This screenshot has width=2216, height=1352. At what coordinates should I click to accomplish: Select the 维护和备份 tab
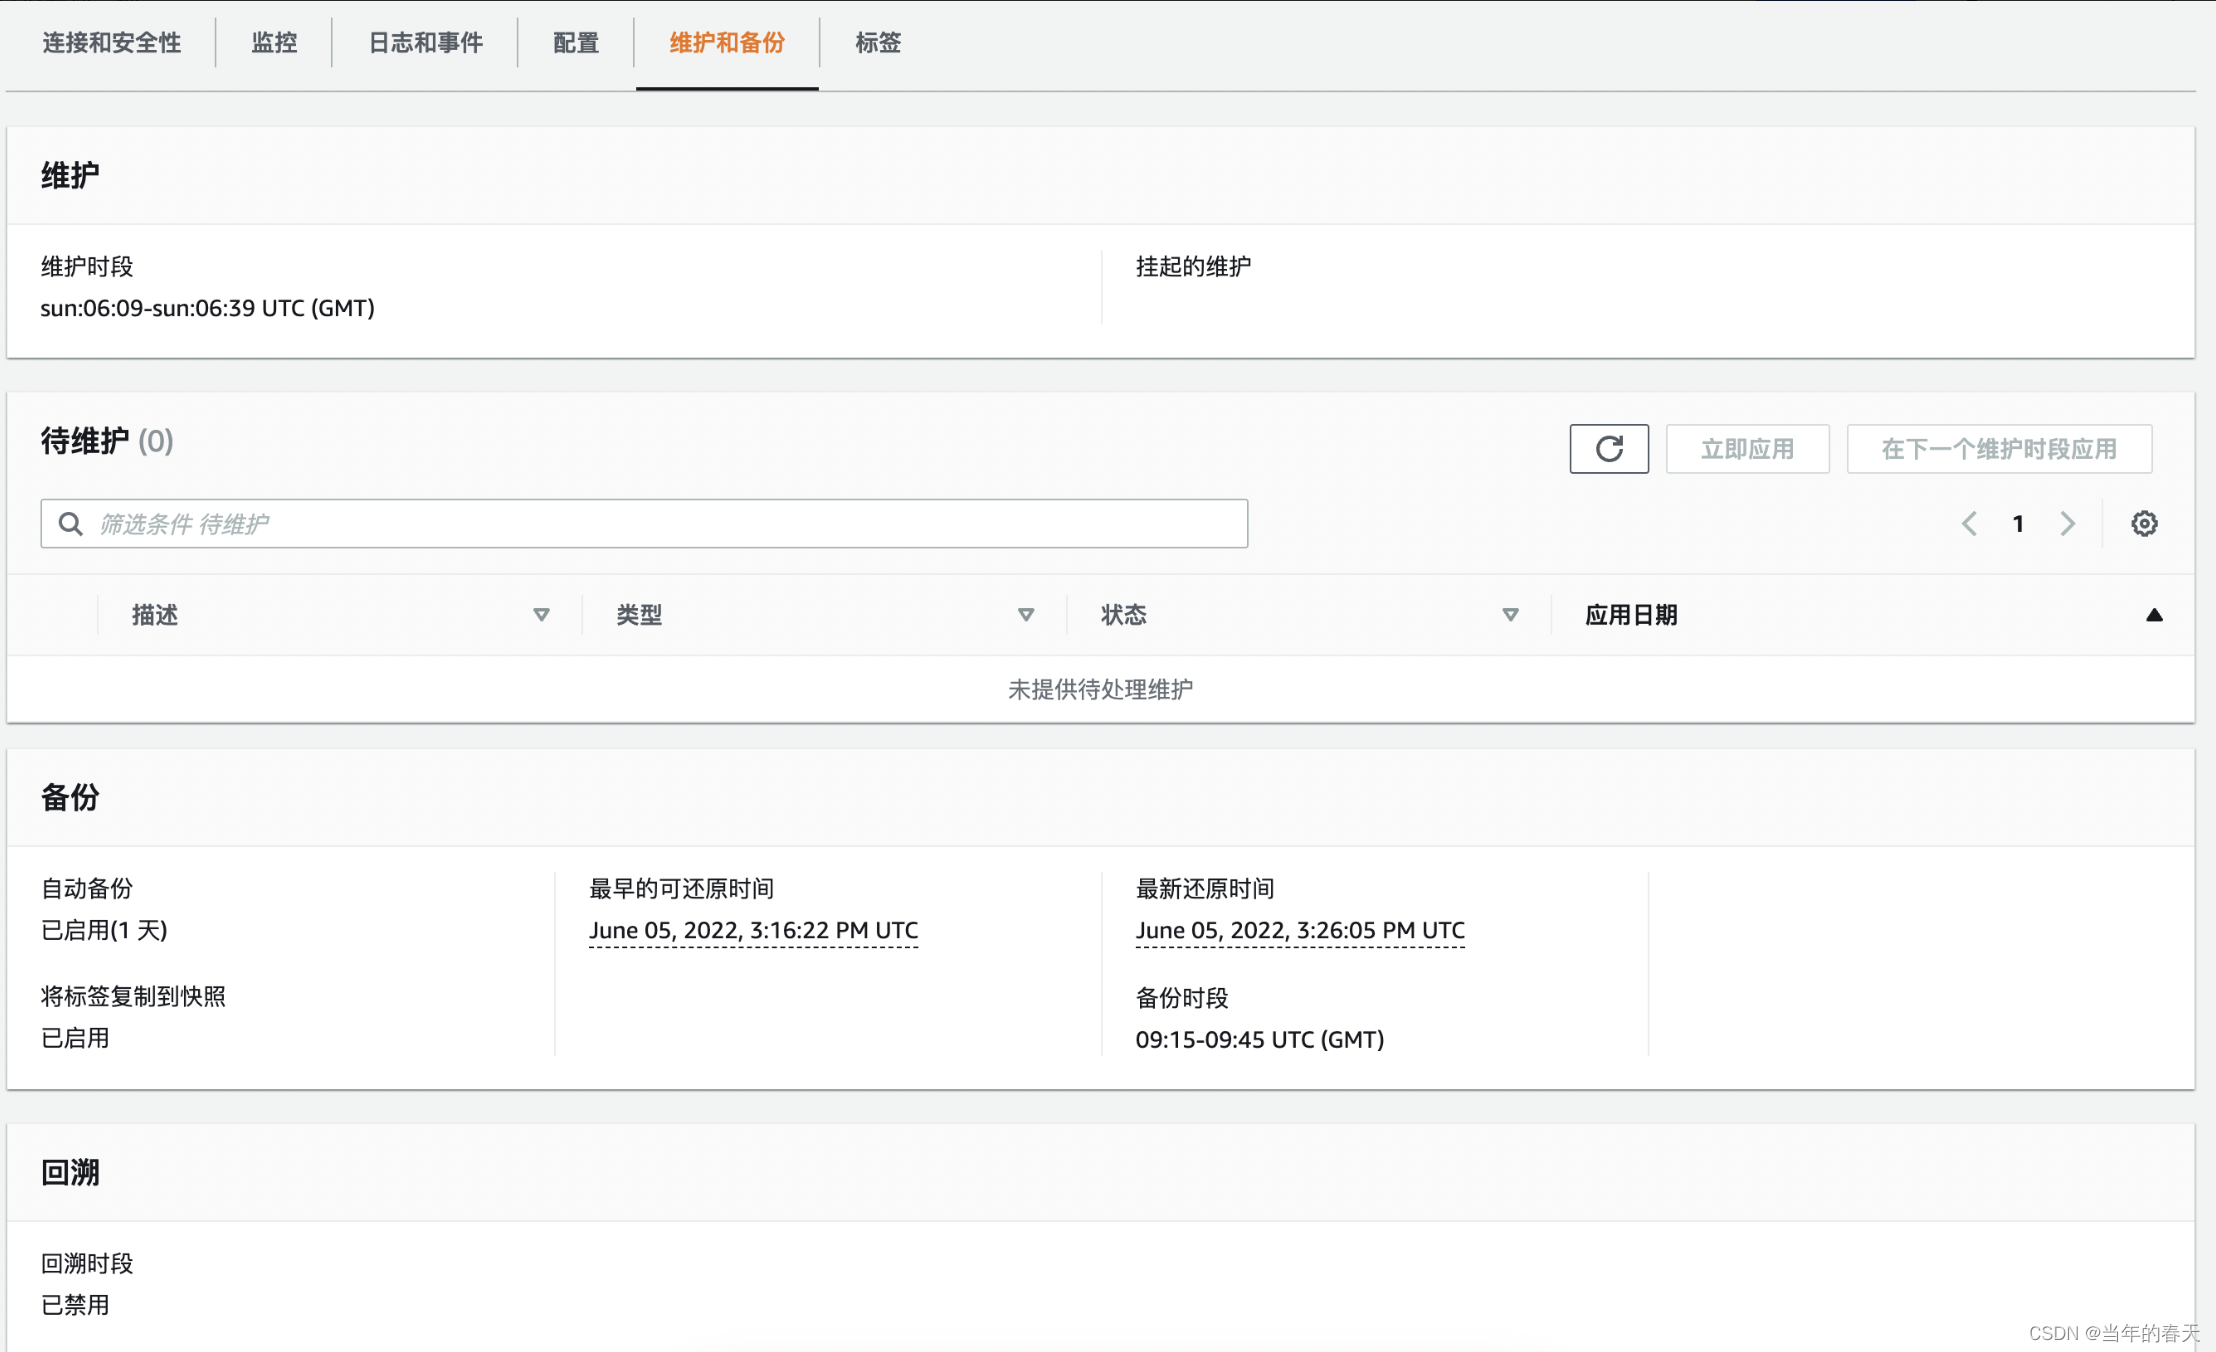[x=727, y=43]
